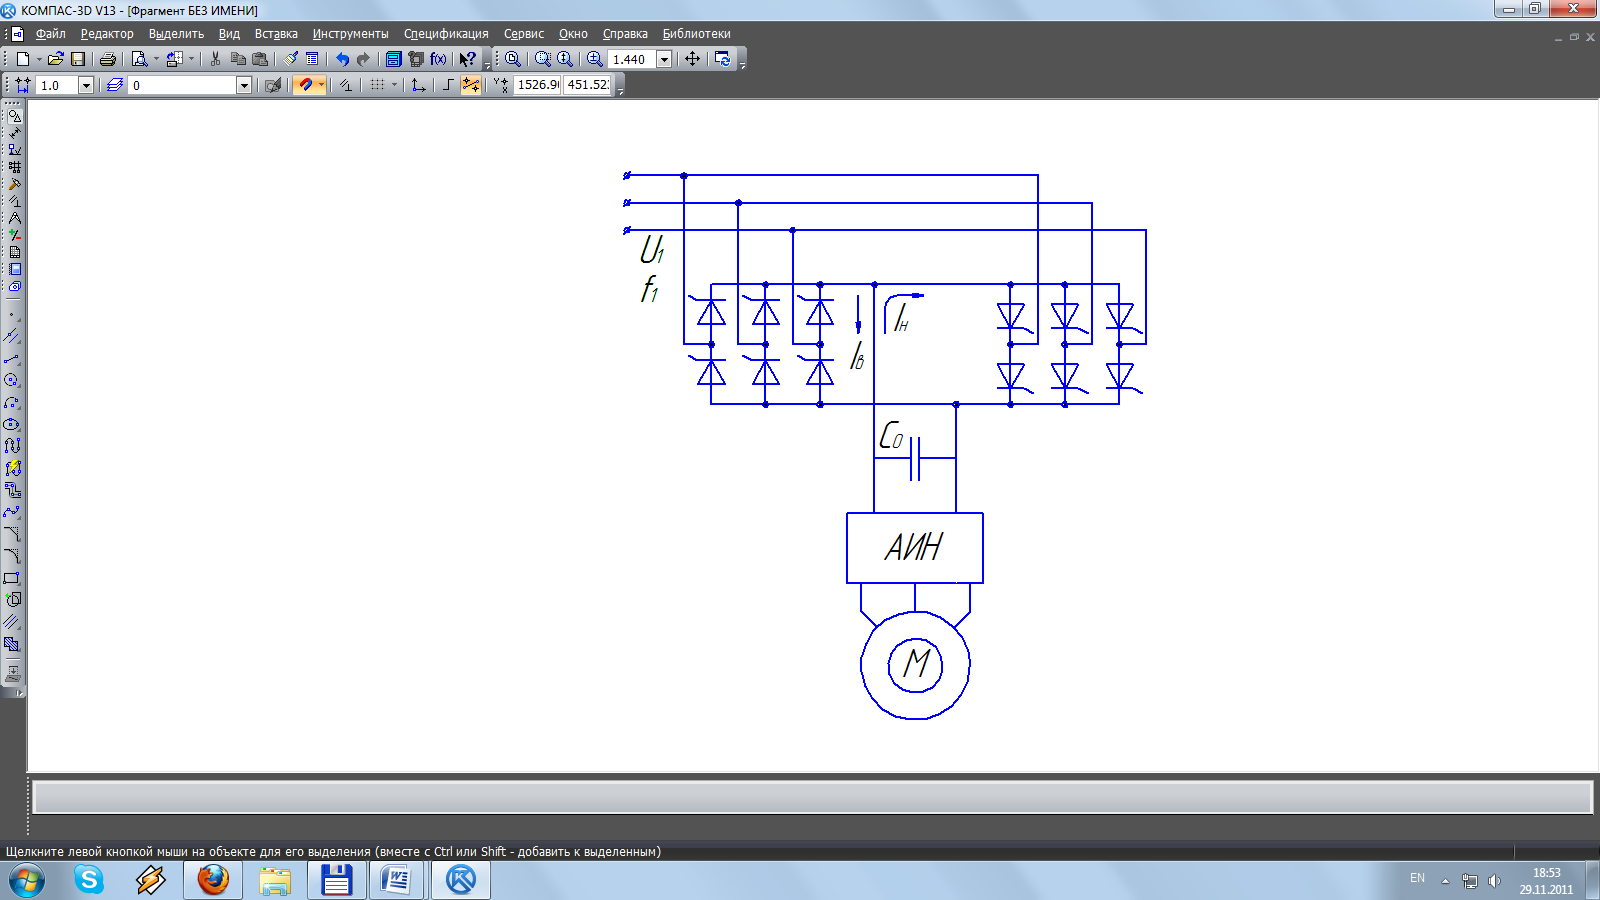This screenshot has height=900, width=1600.
Task: Open the Инструменты menu
Action: coord(350,34)
